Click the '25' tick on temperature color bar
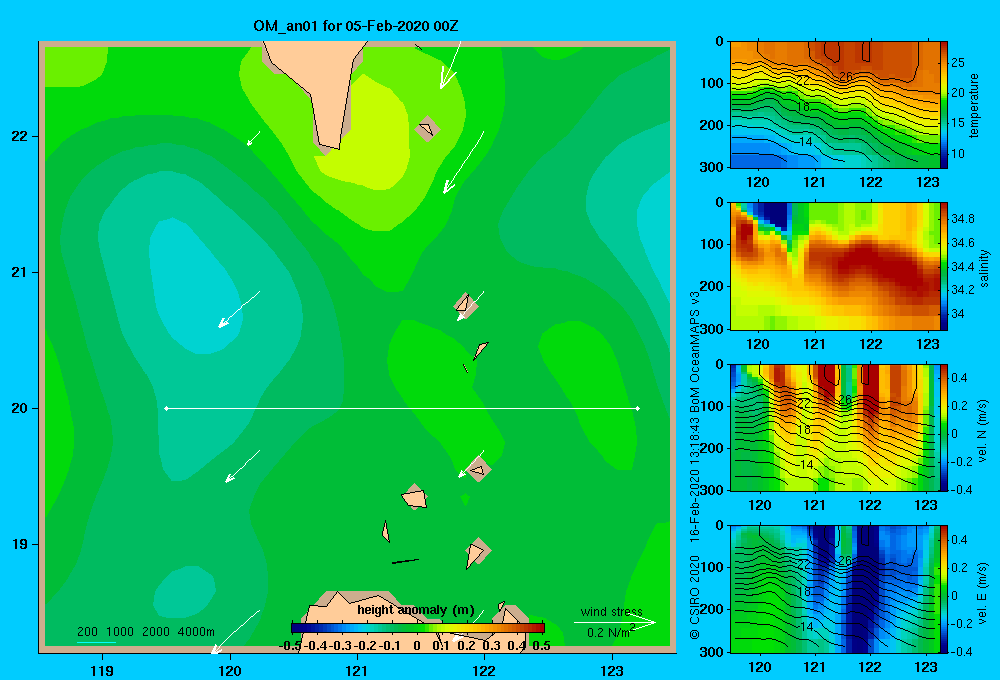 pos(958,63)
